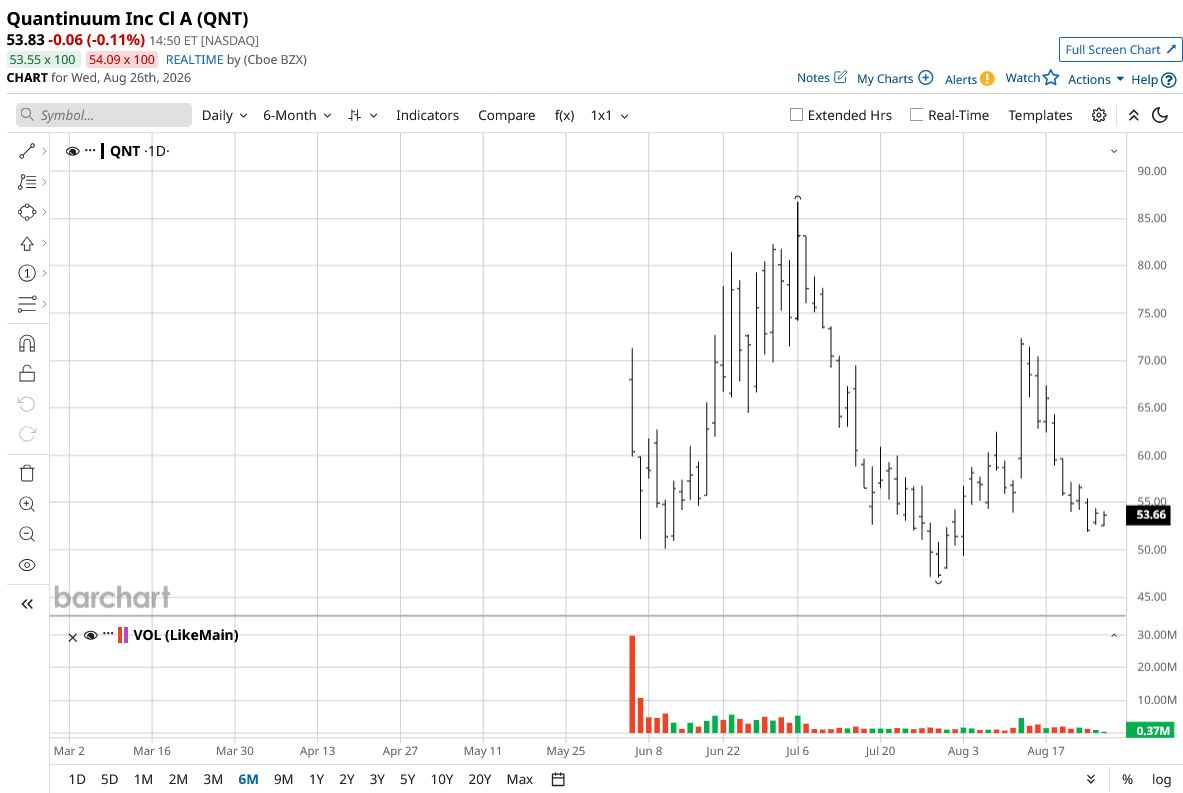This screenshot has width=1183, height=793.
Task: Open the Fibonacci retracement tools group
Action: pos(27,182)
